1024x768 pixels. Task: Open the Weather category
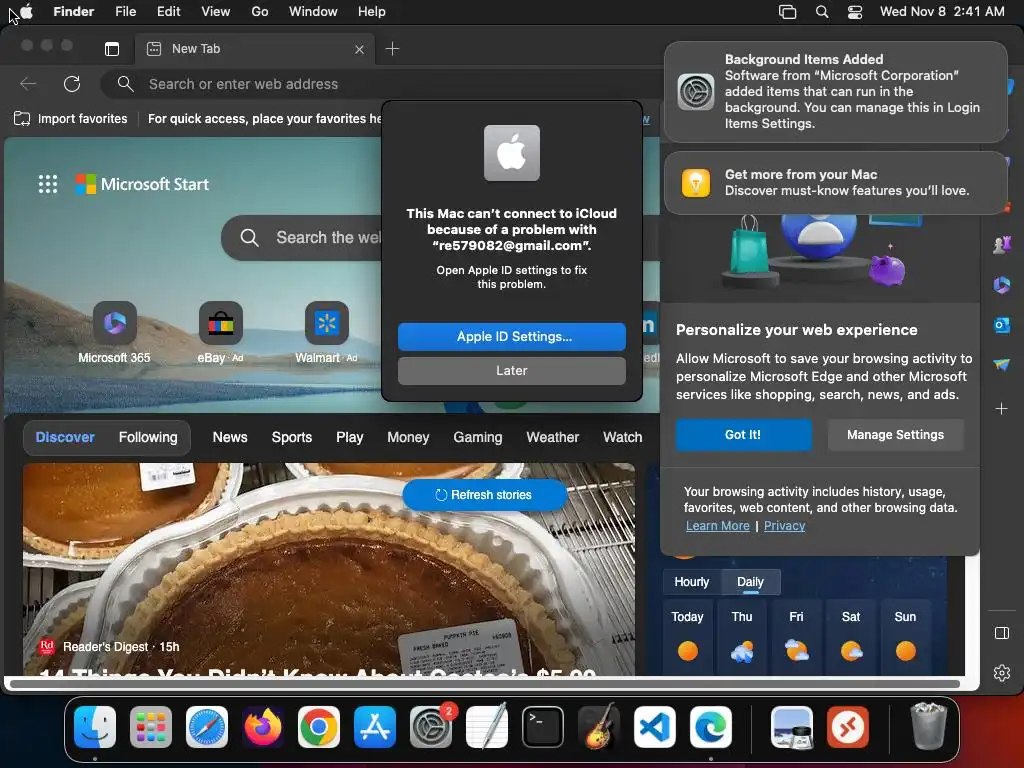click(x=552, y=438)
